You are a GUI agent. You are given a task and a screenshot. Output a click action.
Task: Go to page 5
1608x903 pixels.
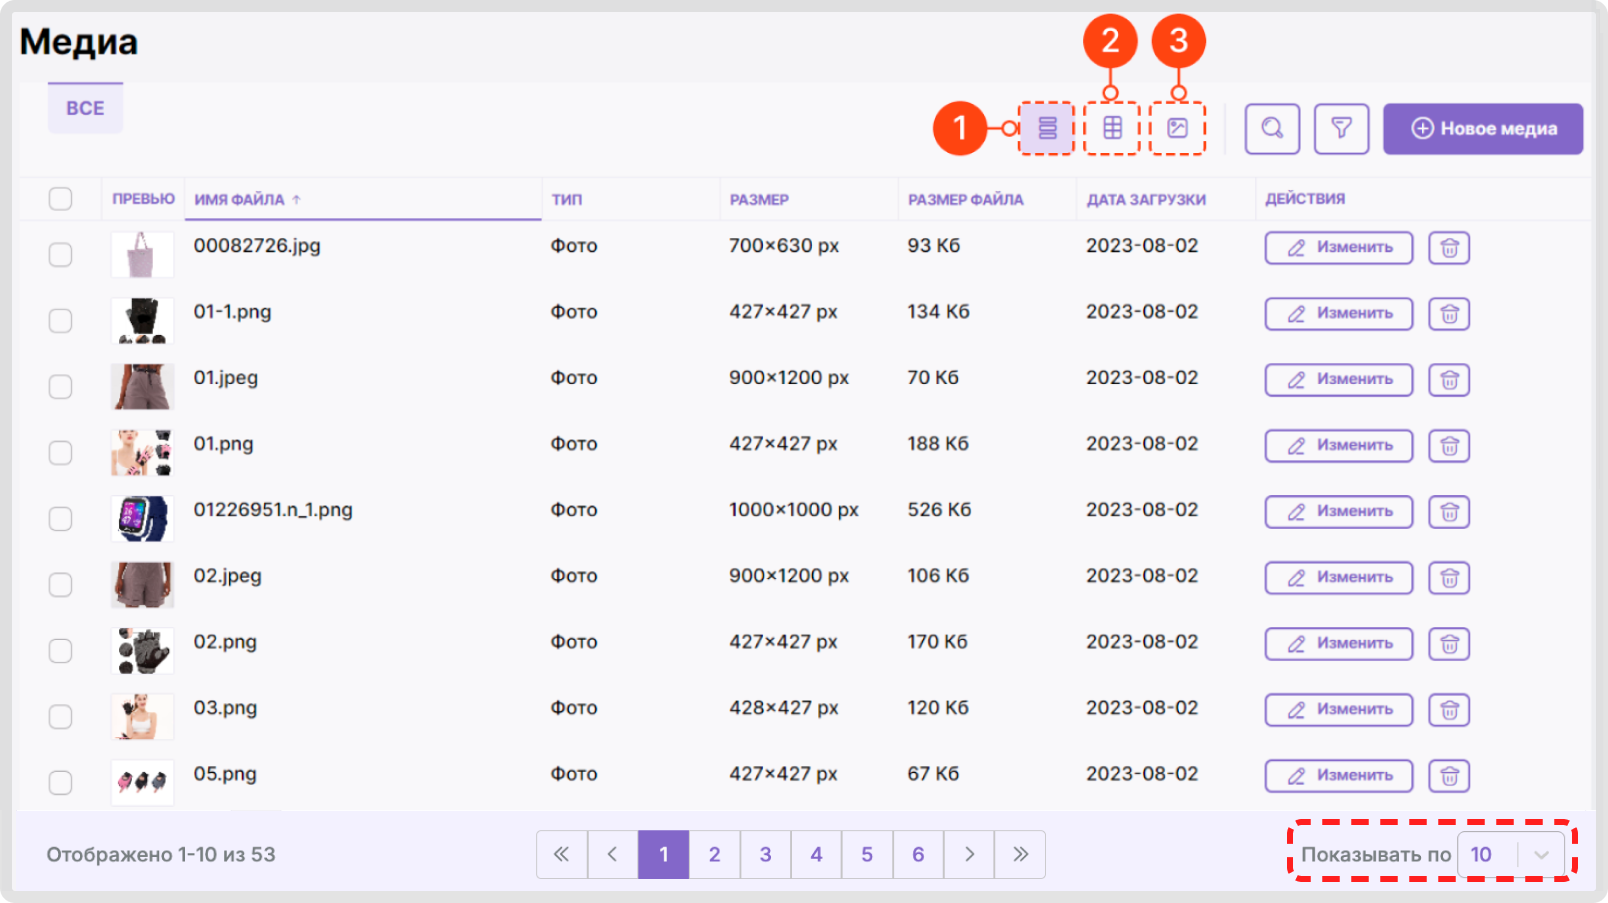(x=867, y=854)
